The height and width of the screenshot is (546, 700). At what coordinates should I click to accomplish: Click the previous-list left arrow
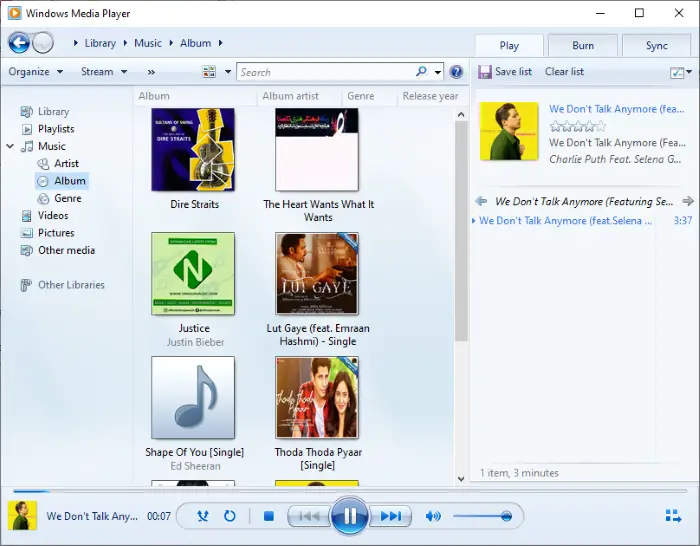481,201
